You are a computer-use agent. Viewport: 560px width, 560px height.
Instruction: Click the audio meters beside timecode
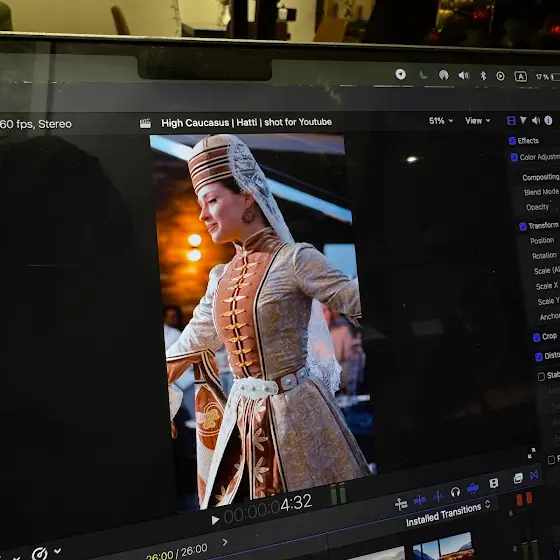point(338,494)
